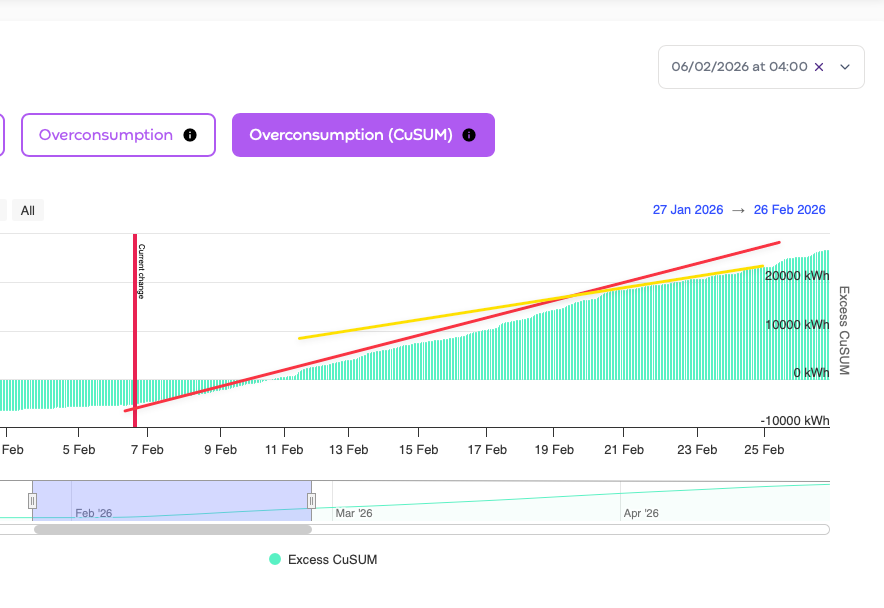
Task: Toggle the Excess CuSUM legend item
Action: pyautogui.click(x=323, y=559)
